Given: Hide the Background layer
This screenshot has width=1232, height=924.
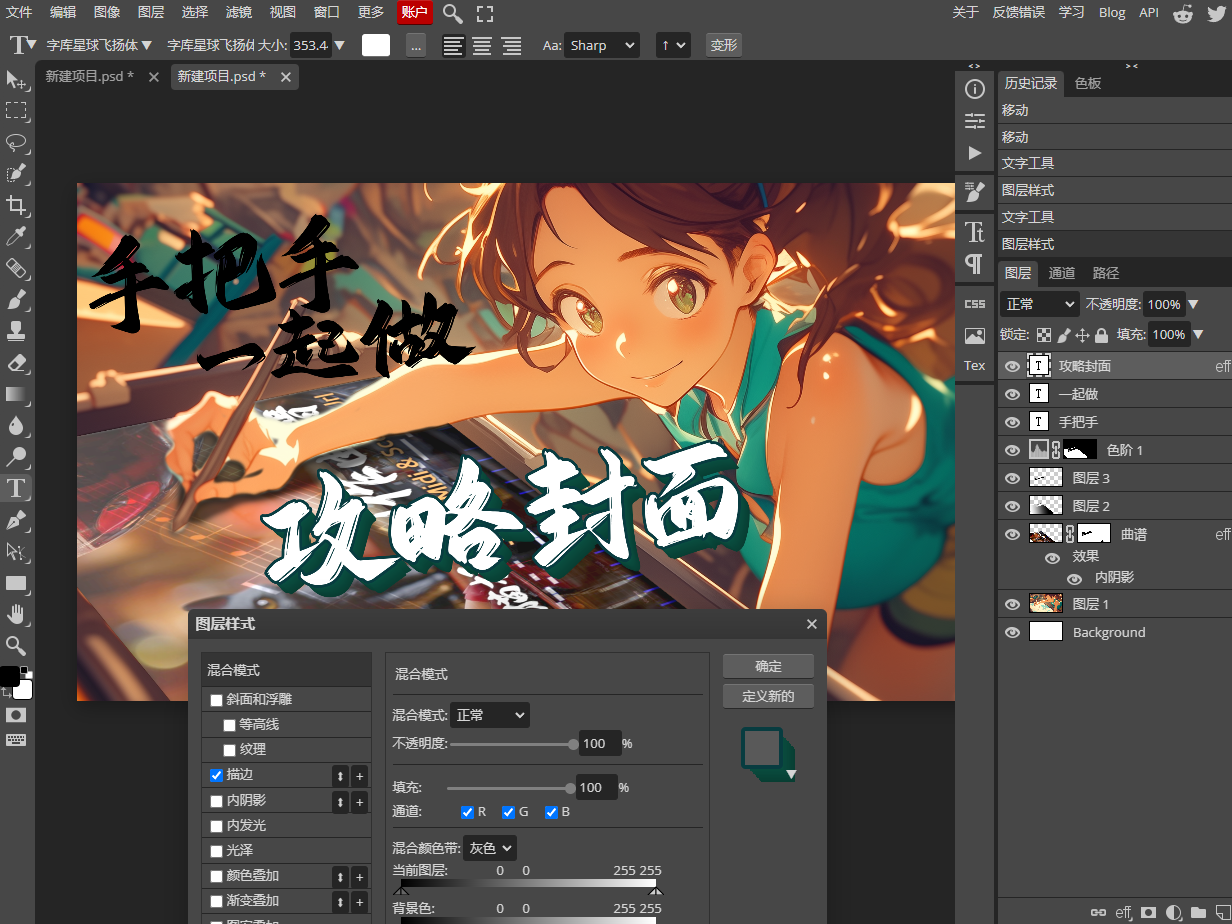Looking at the screenshot, I should coord(1012,633).
